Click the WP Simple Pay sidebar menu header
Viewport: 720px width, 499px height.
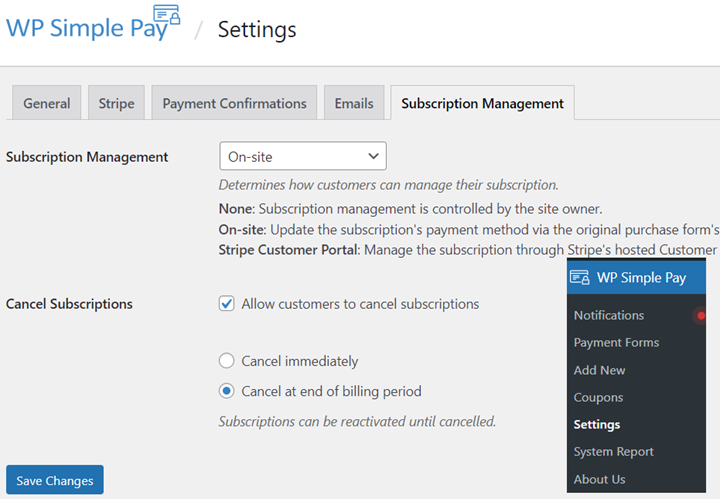[x=636, y=277]
